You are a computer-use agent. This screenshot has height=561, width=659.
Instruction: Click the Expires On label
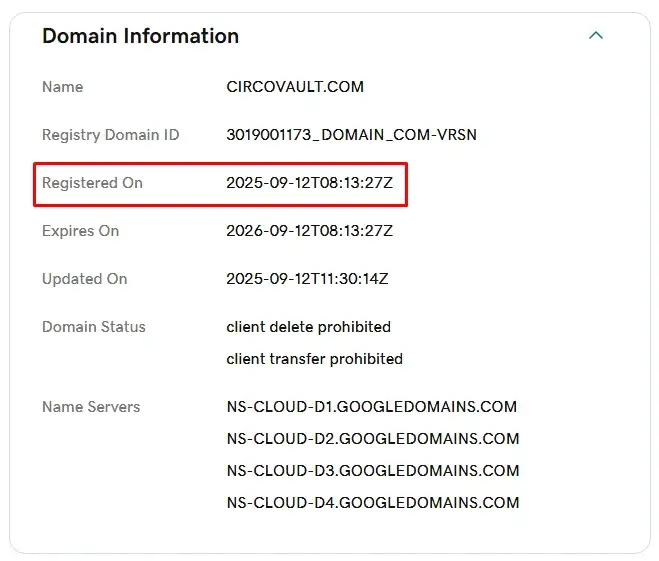point(81,231)
